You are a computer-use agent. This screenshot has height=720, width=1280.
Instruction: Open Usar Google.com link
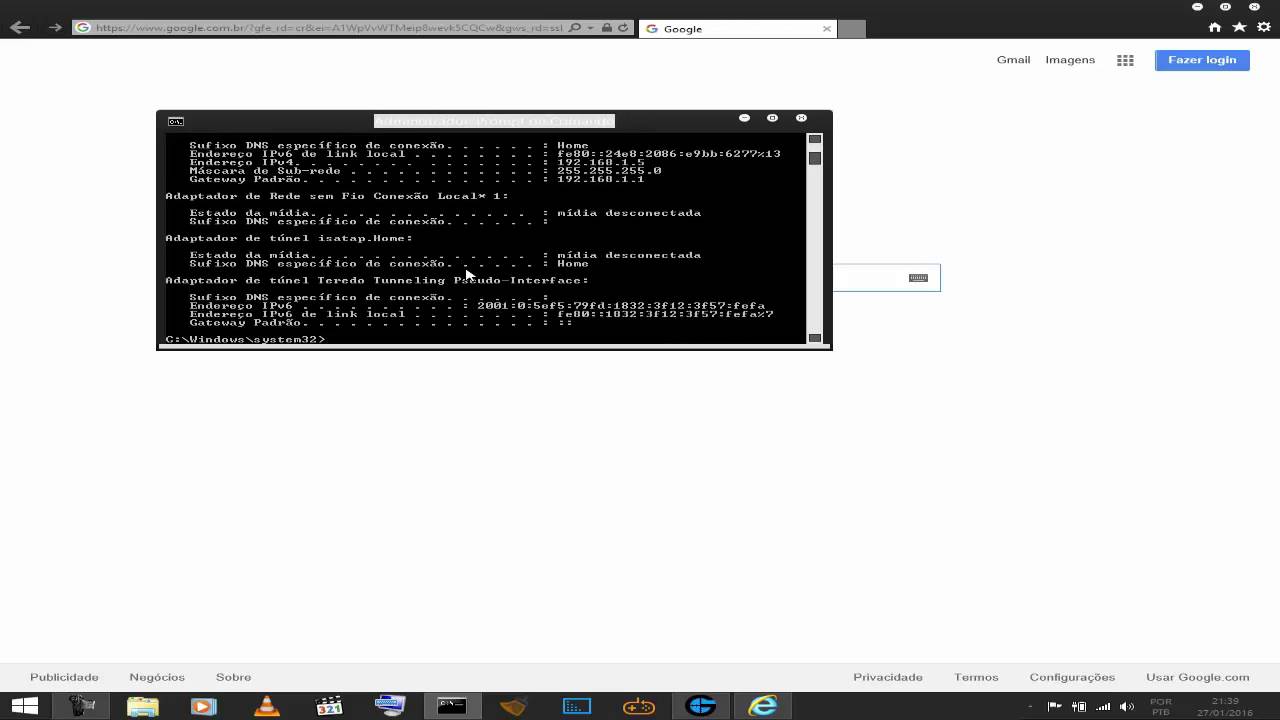1198,677
